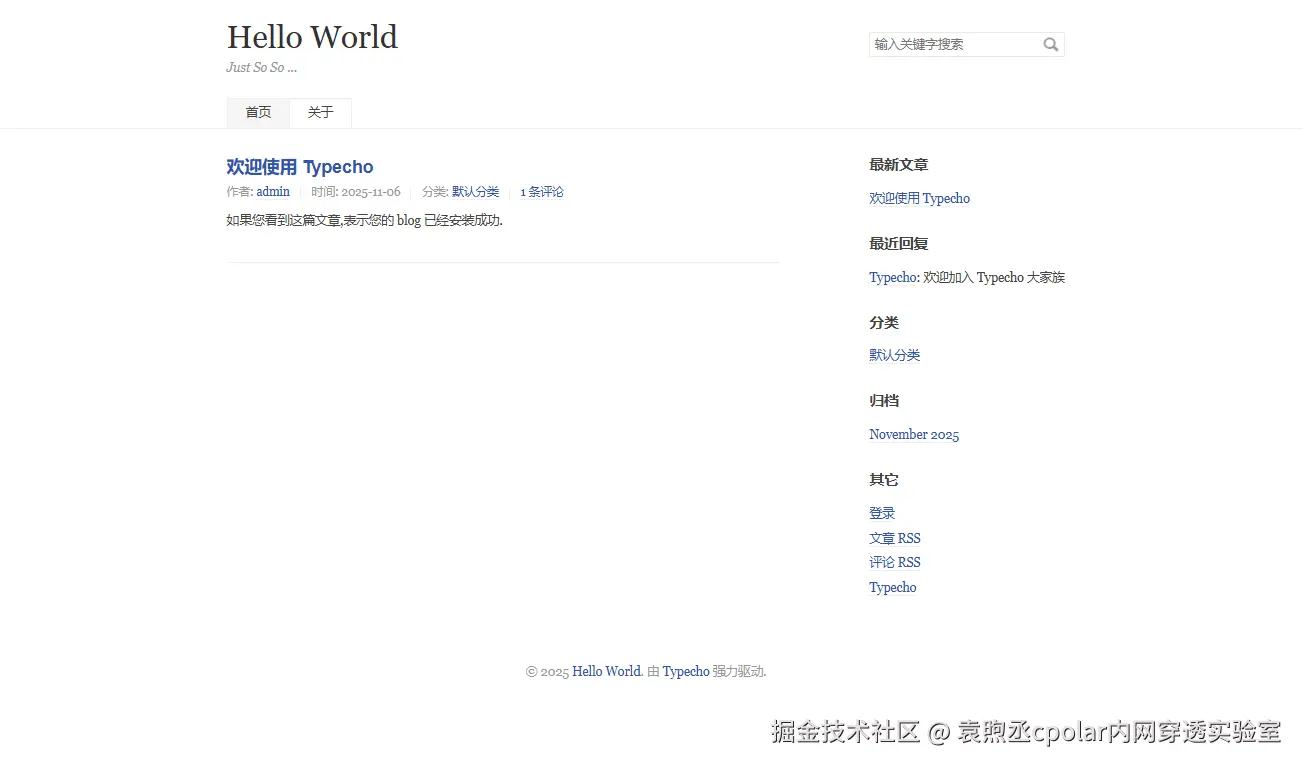The height and width of the screenshot is (768, 1303).
Task: Go to the 登录 login link
Action: click(882, 513)
